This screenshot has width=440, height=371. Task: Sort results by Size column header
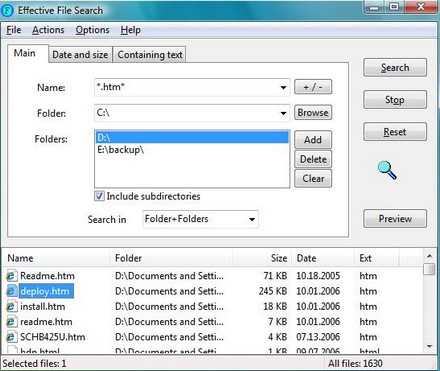tap(262, 258)
